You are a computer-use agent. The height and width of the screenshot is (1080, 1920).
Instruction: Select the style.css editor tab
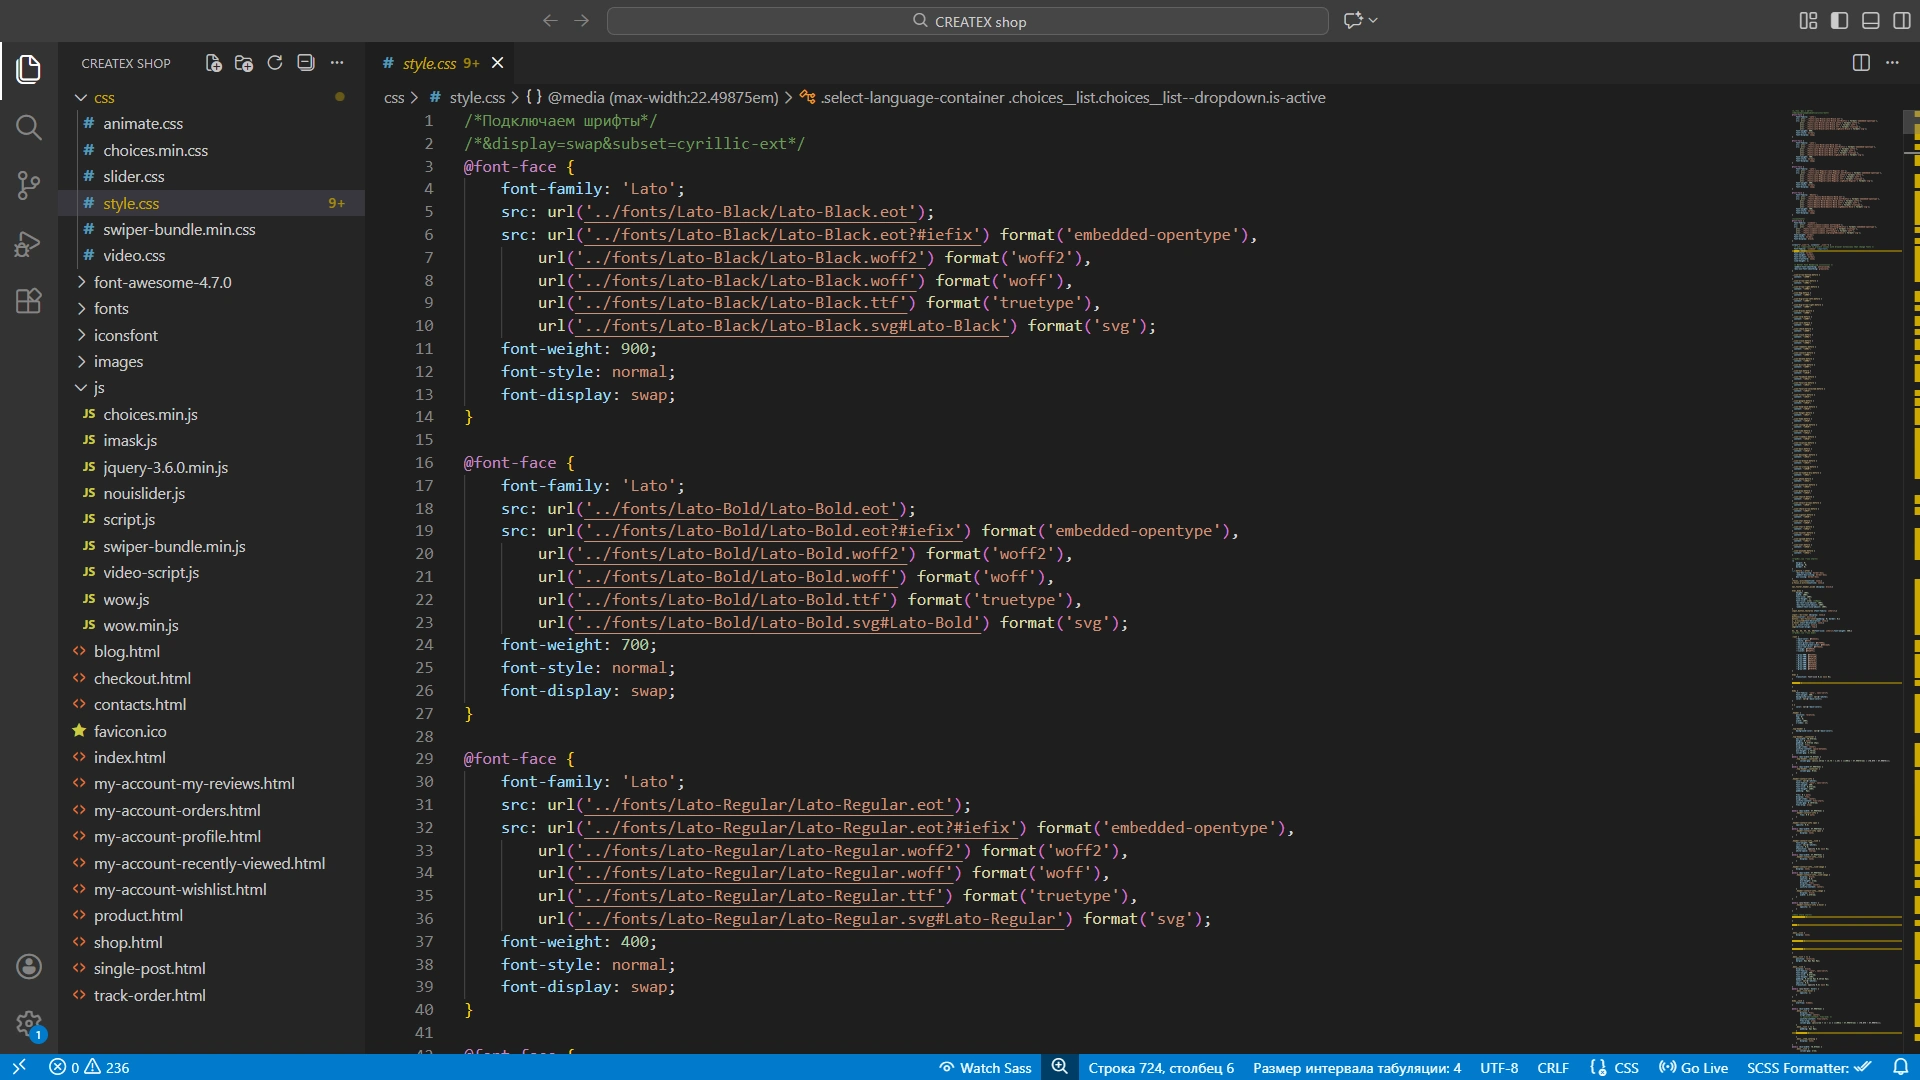(430, 63)
